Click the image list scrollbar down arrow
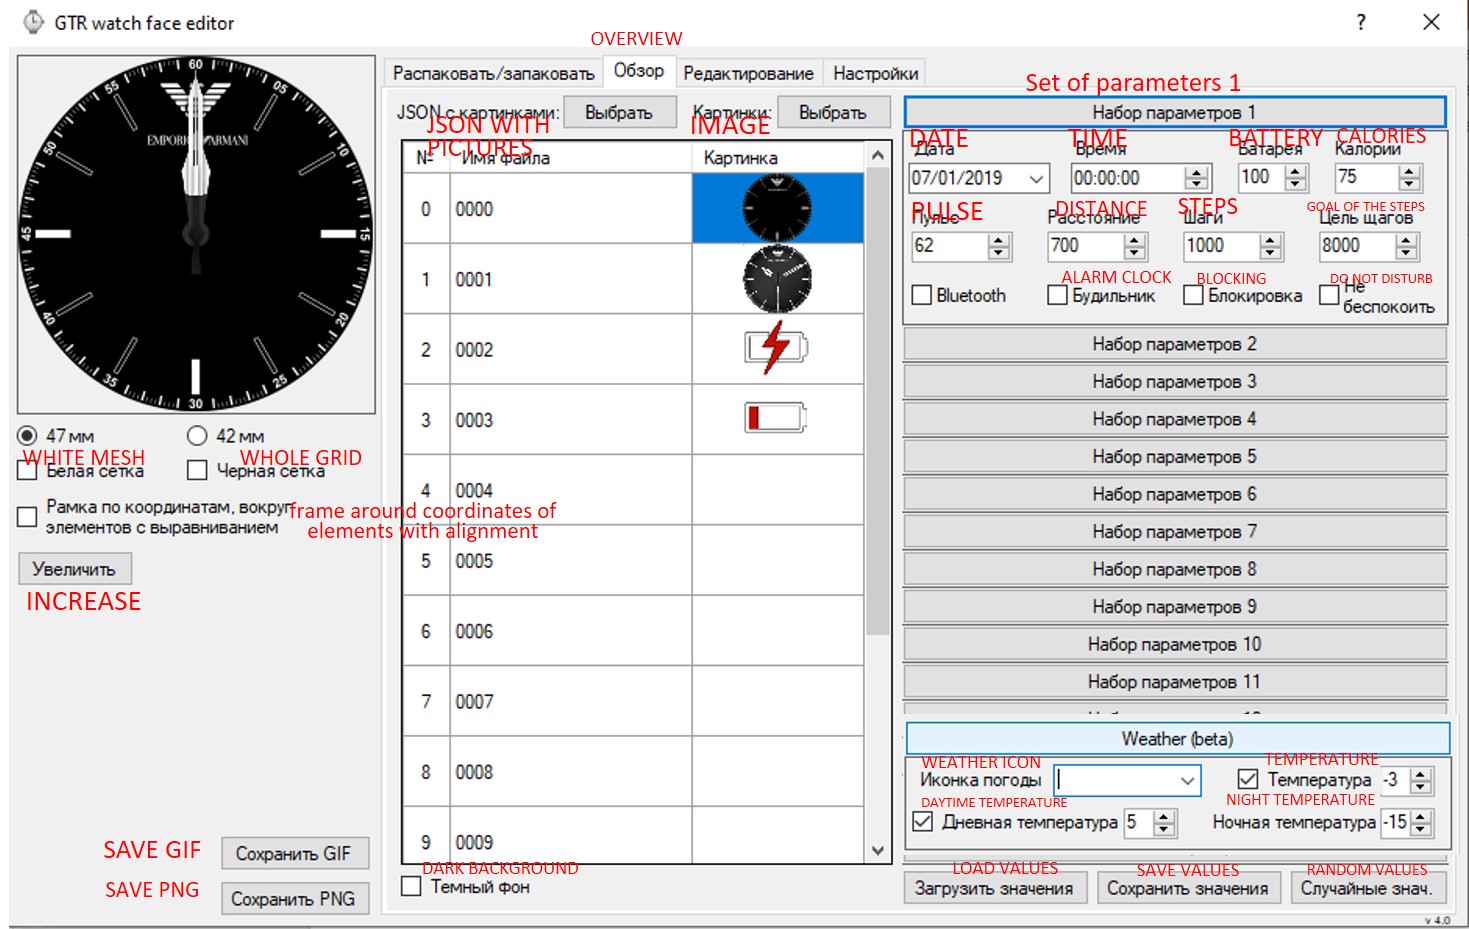This screenshot has width=1469, height=929. pos(877,851)
